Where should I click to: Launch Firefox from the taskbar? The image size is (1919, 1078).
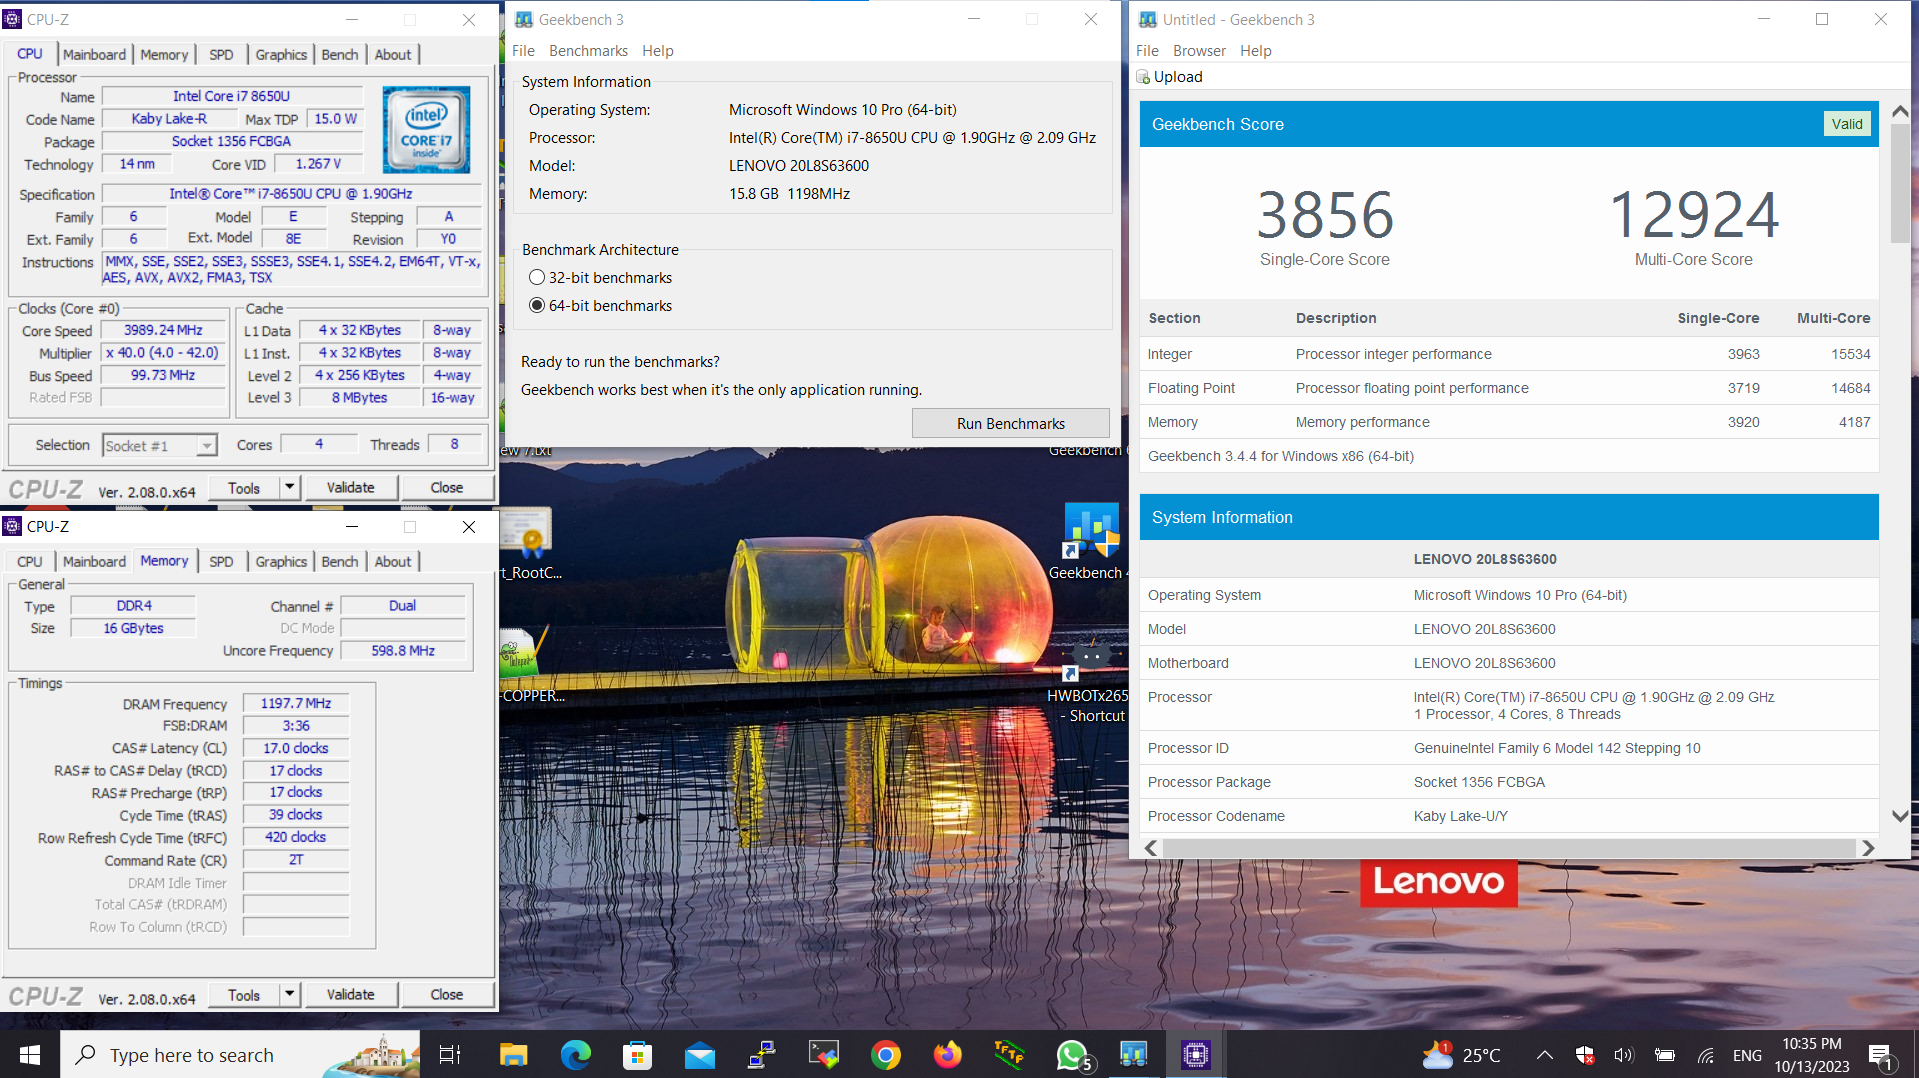[x=947, y=1054]
